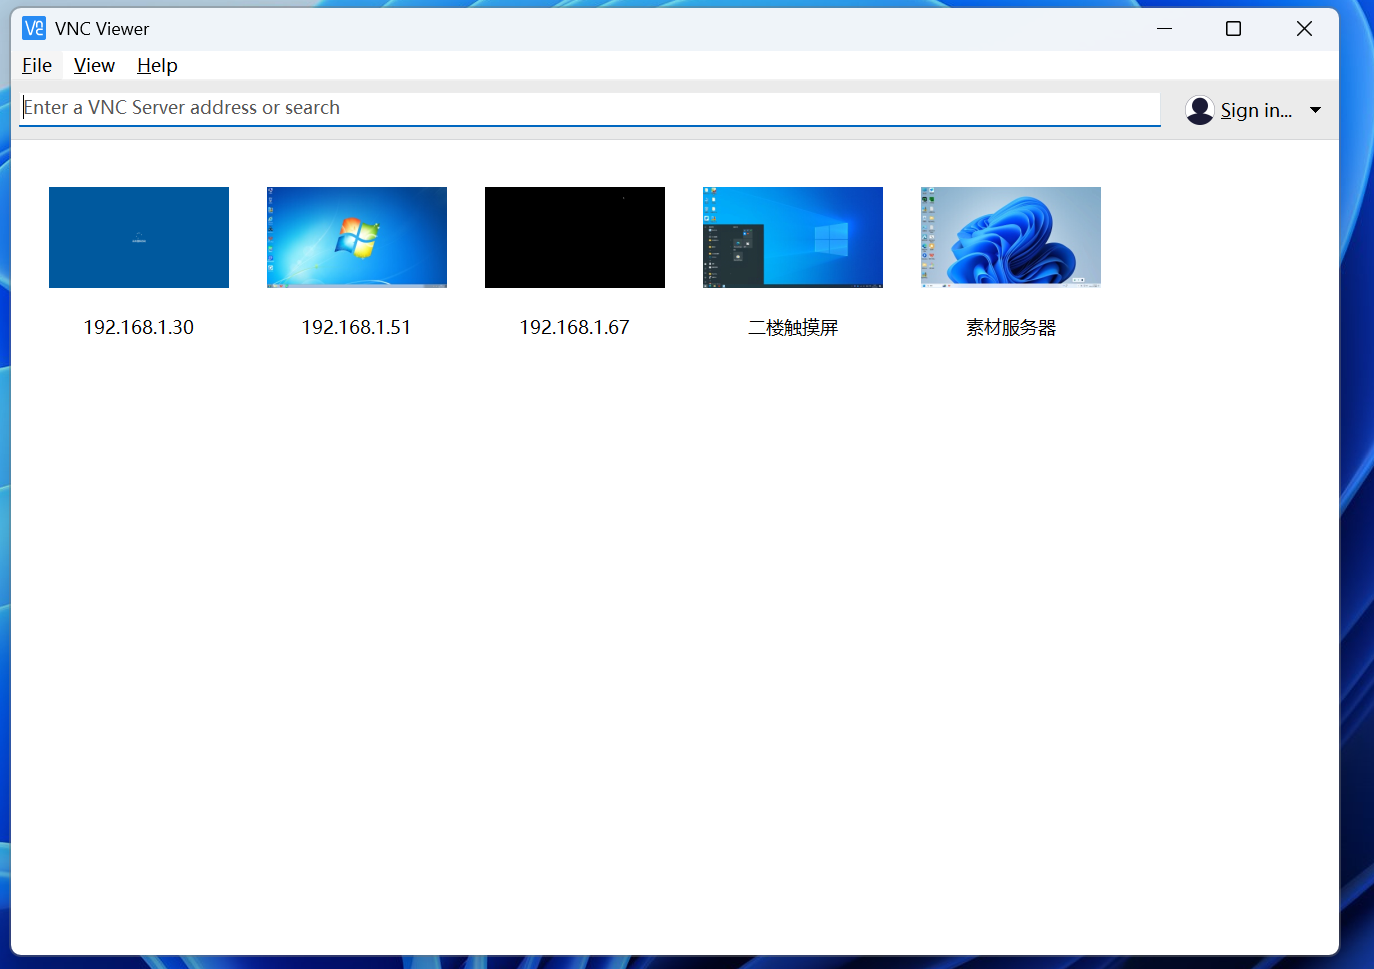Image resolution: width=1374 pixels, height=969 pixels.
Task: Click the 二楼触摸屏 label text
Action: point(793,328)
